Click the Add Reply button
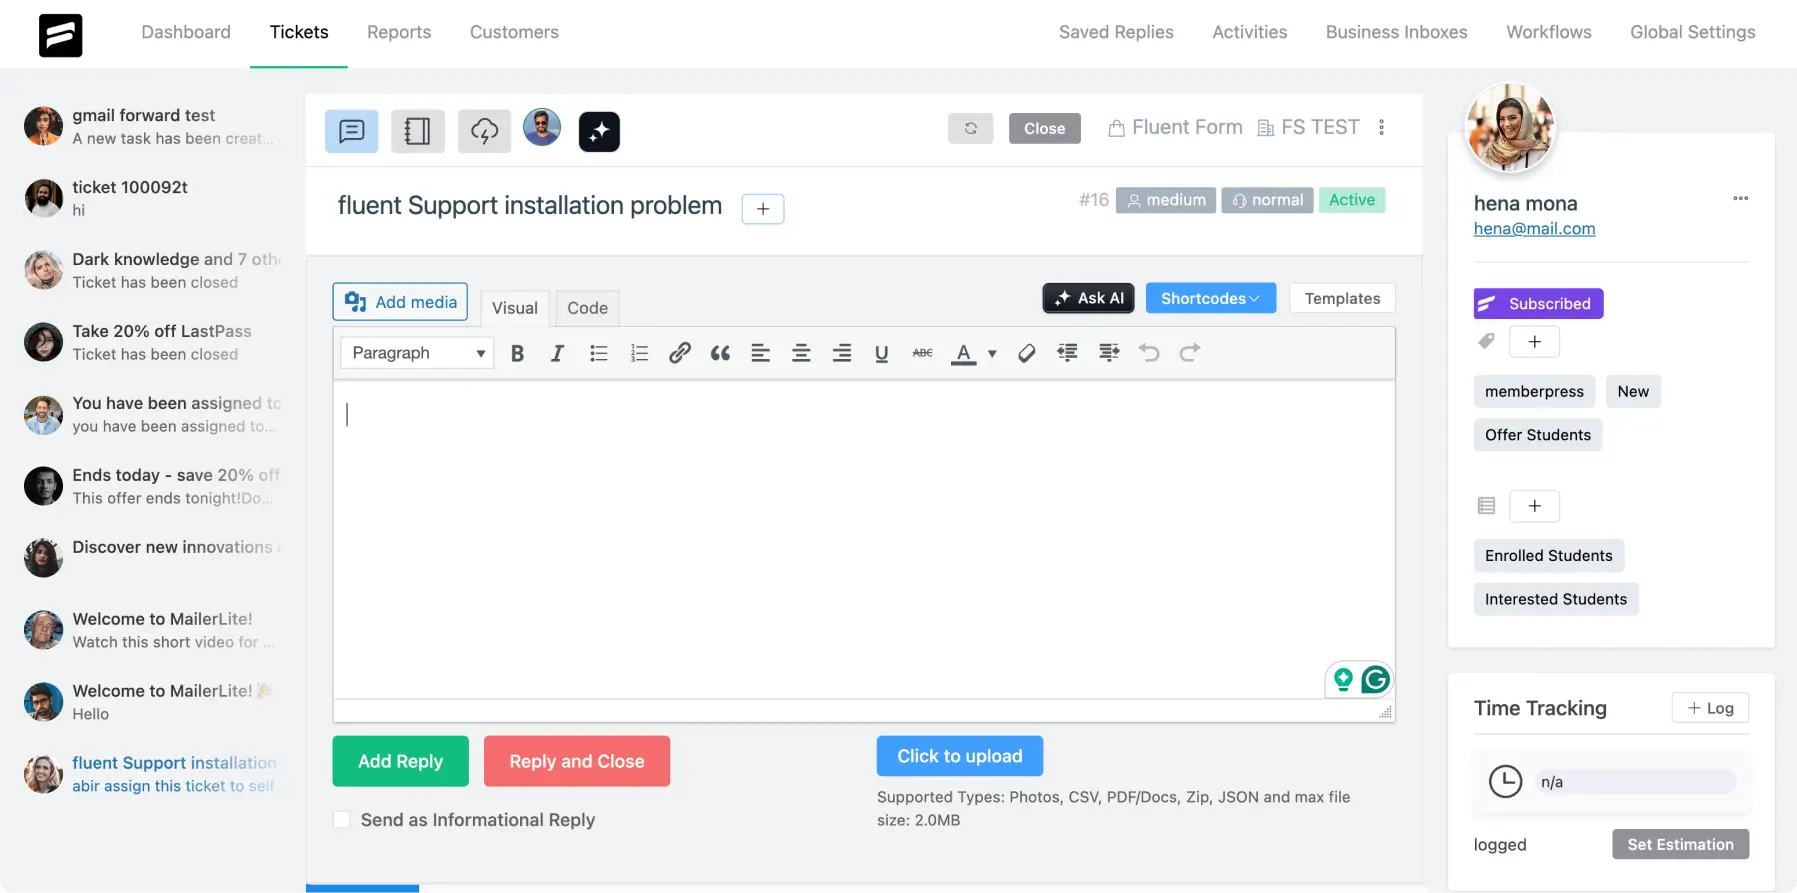 (400, 761)
